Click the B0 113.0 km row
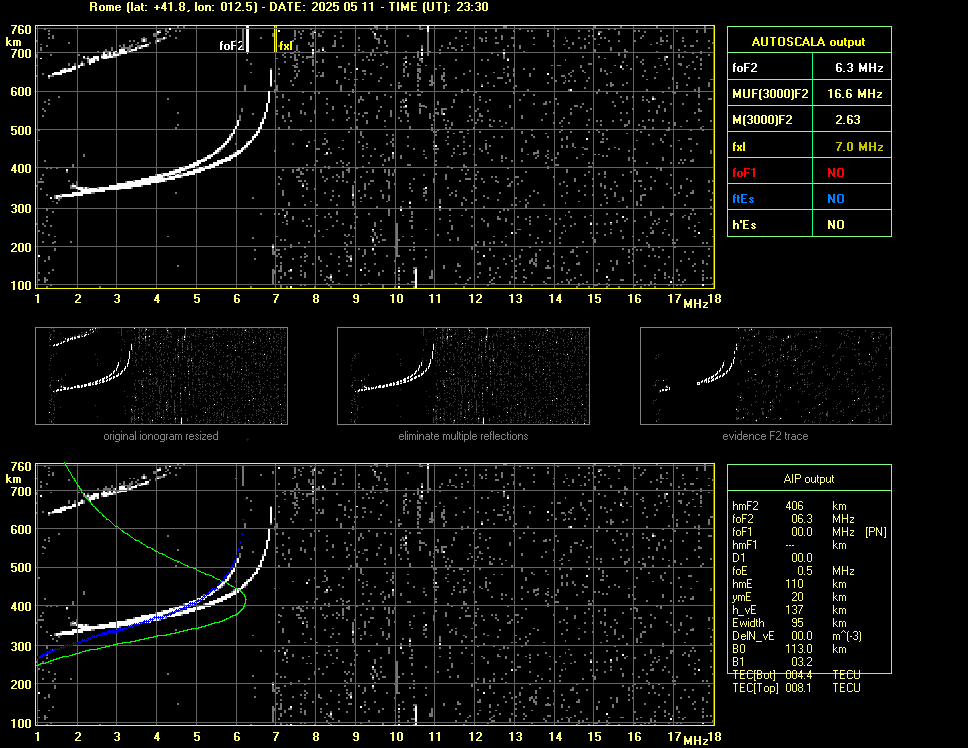 point(788,649)
